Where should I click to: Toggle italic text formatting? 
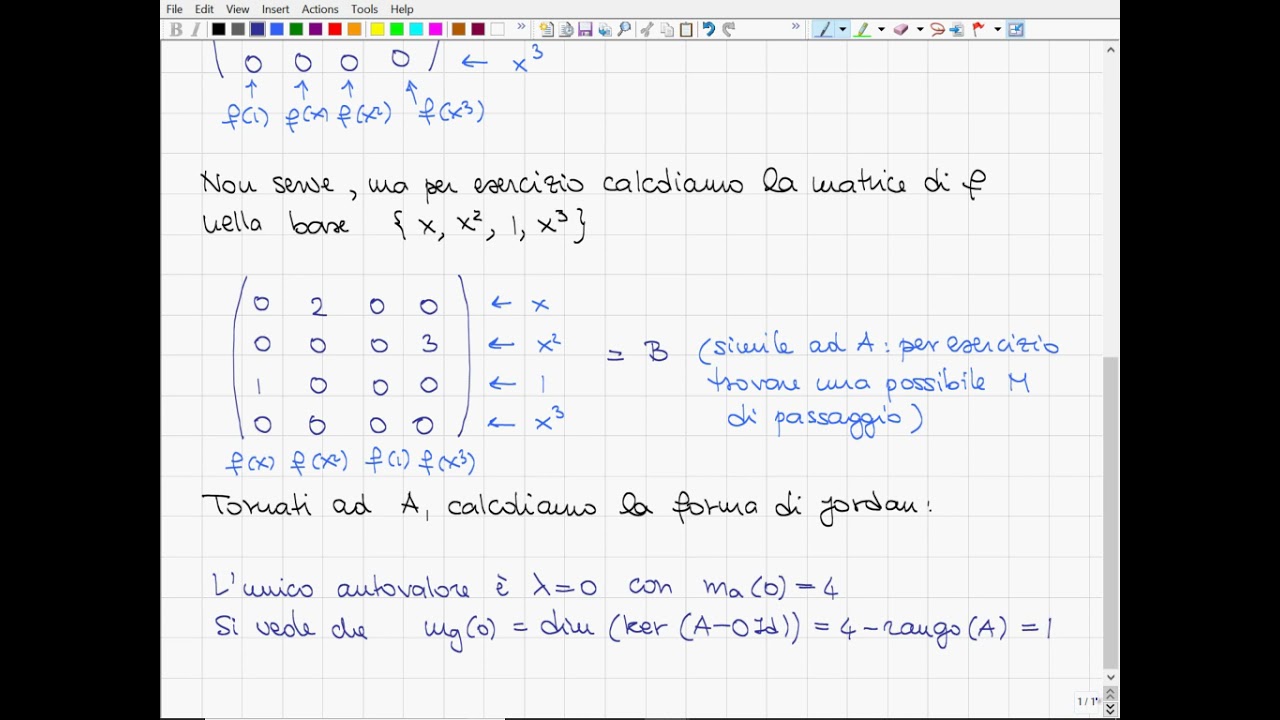pyautogui.click(x=195, y=29)
